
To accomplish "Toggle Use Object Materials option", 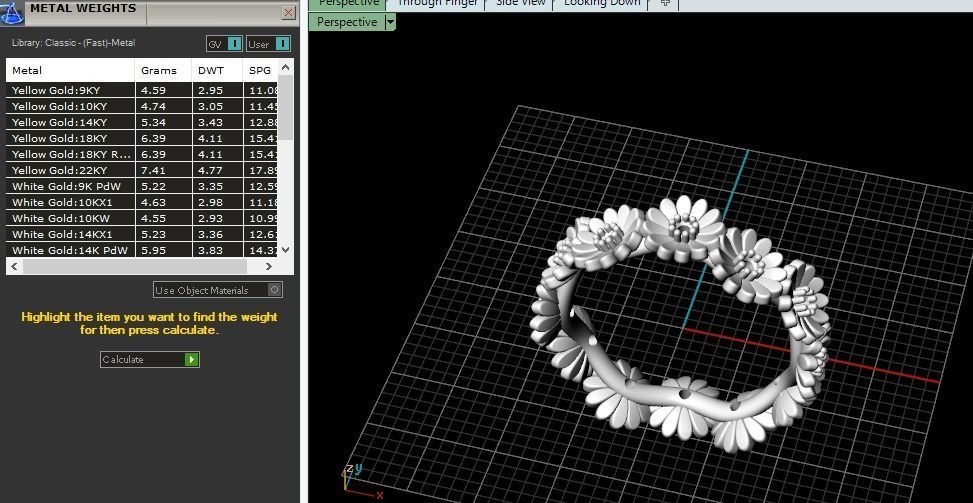I will point(218,290).
